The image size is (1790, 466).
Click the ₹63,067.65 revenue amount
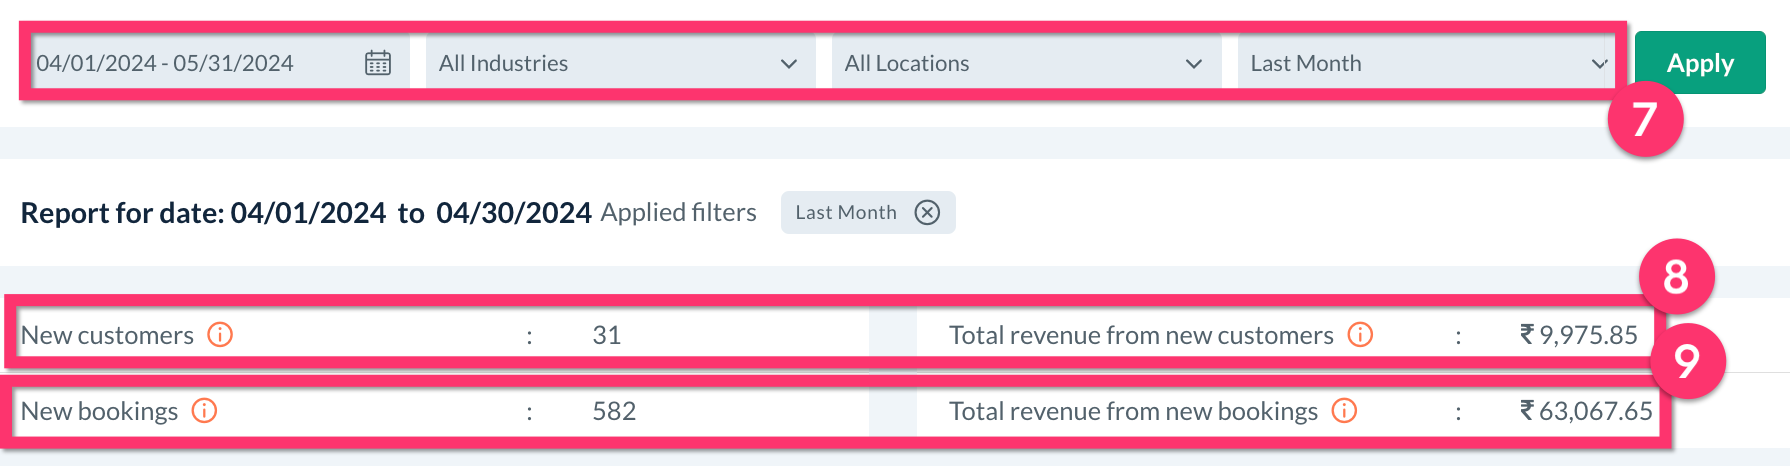click(1586, 411)
